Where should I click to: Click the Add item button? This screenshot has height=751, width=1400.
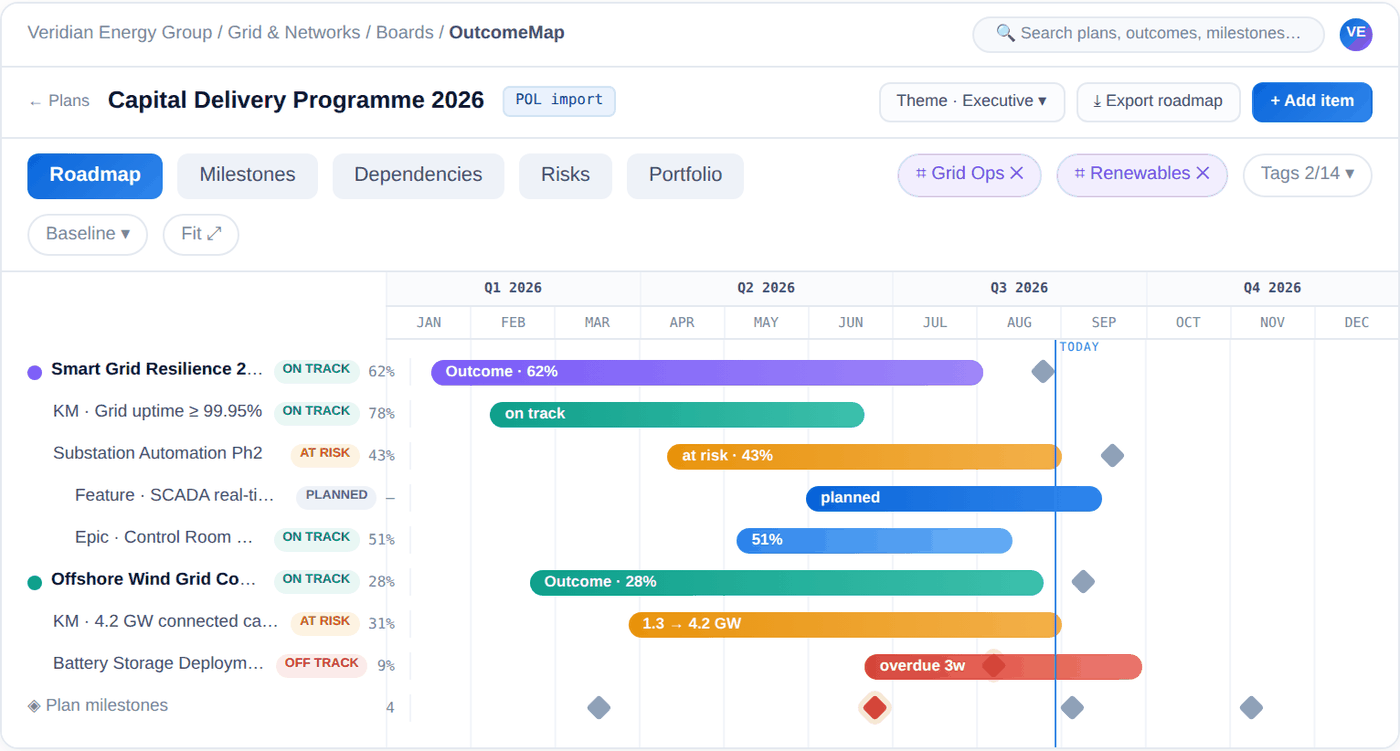point(1312,101)
